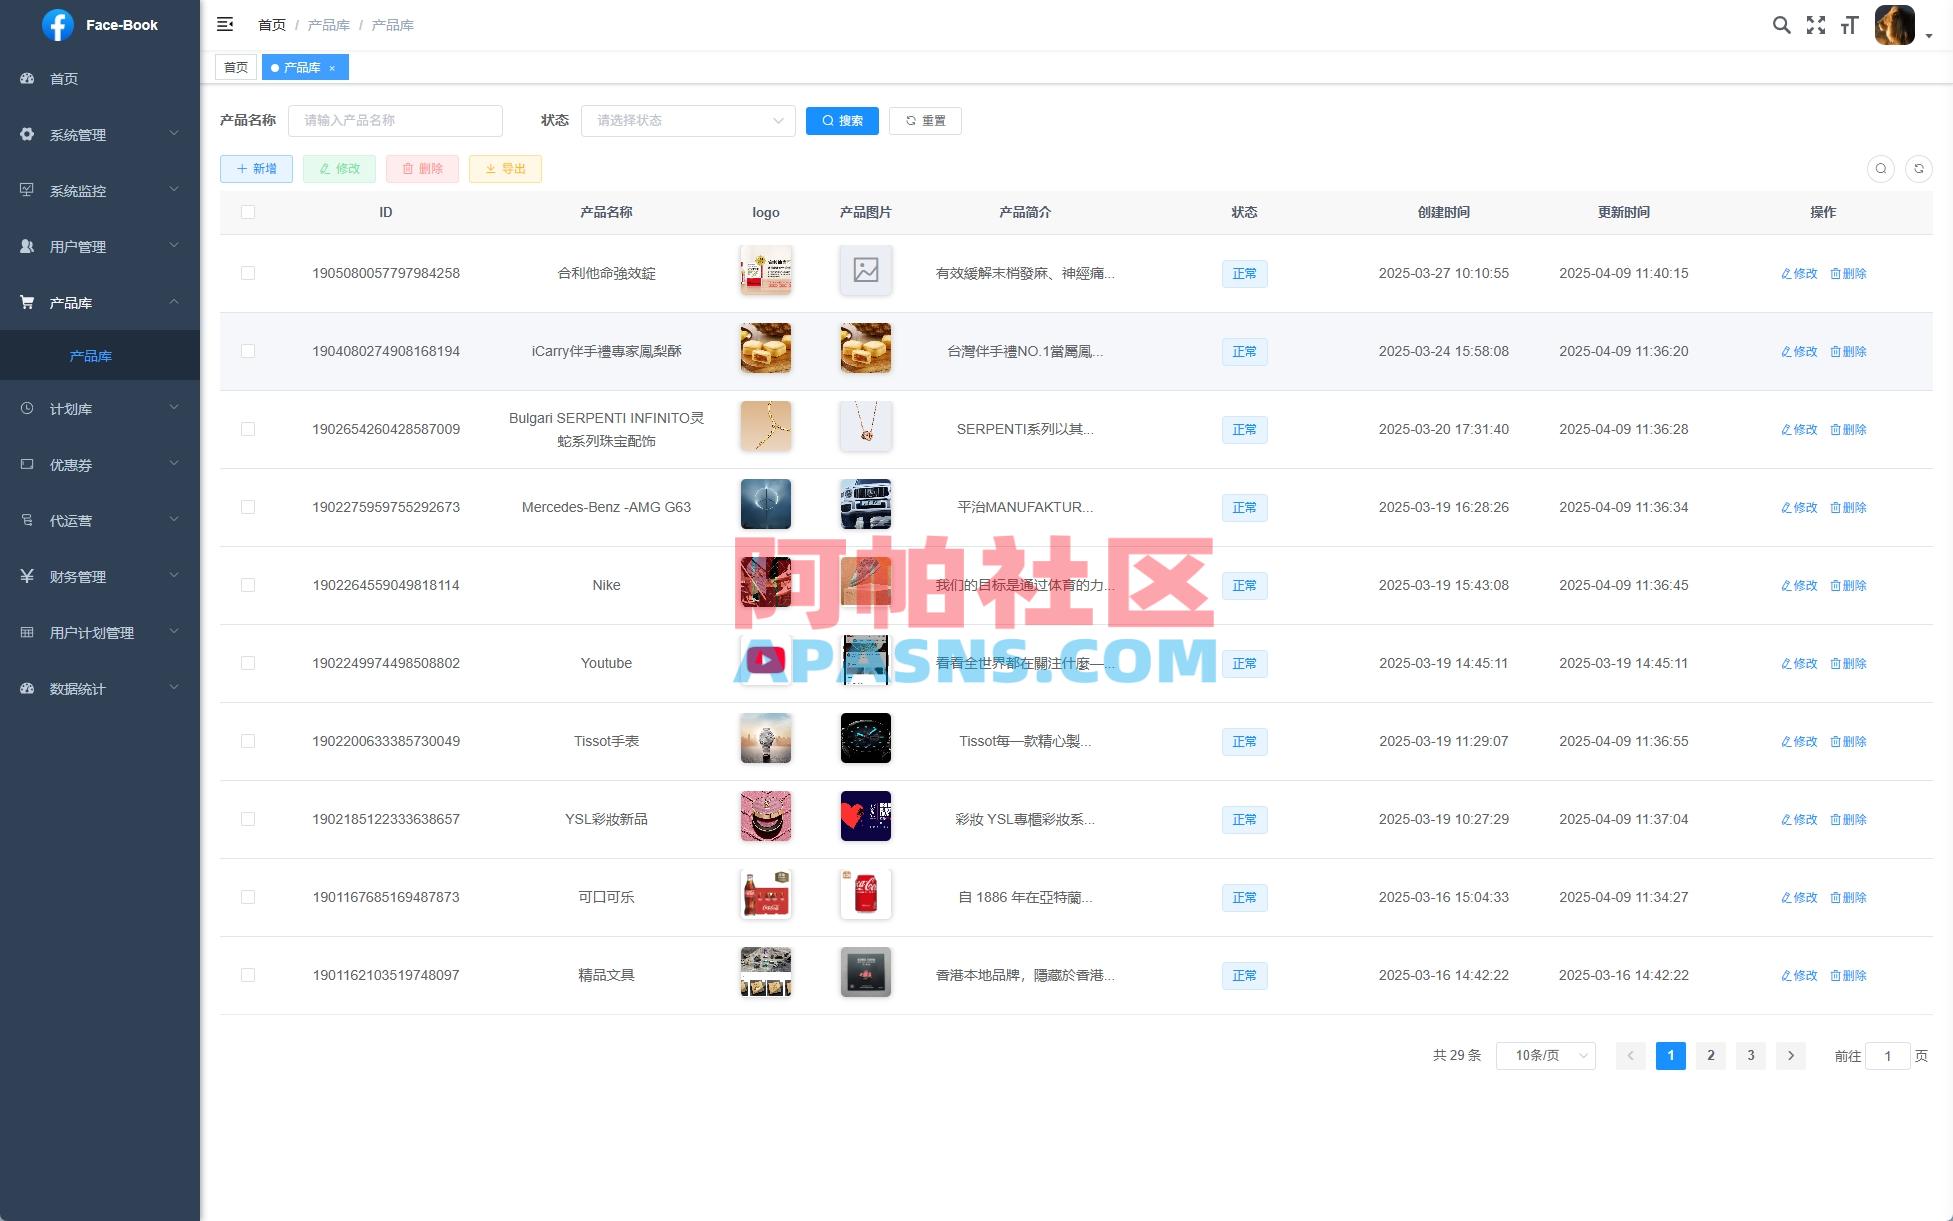
Task: Click the 修改 edit icon for the Nike row
Action: 1799,585
